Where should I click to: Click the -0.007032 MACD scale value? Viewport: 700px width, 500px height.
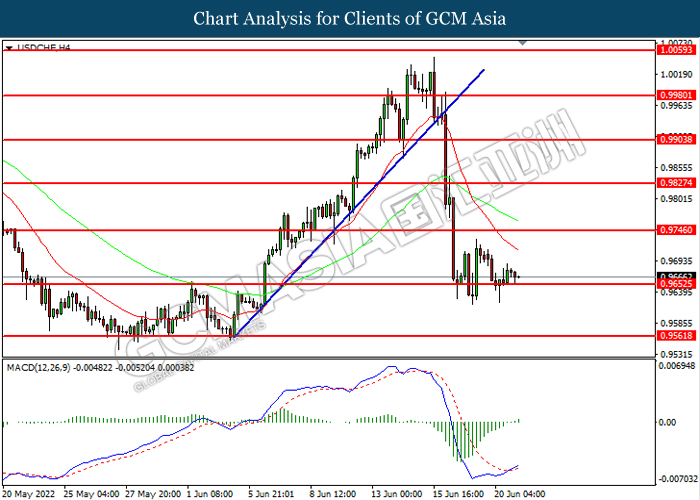tap(676, 479)
